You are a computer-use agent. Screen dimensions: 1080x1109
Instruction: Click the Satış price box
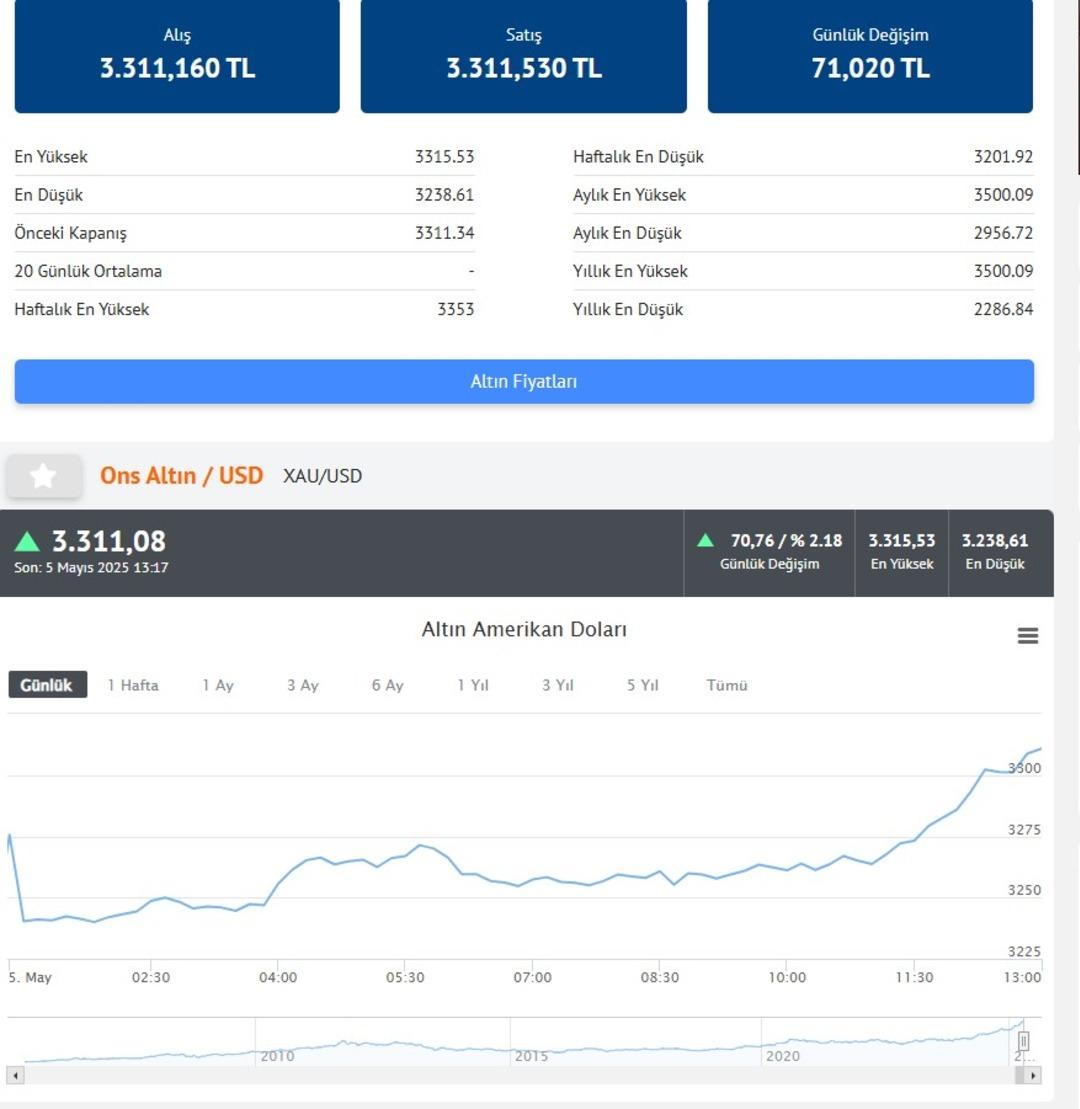pyautogui.click(x=523, y=56)
